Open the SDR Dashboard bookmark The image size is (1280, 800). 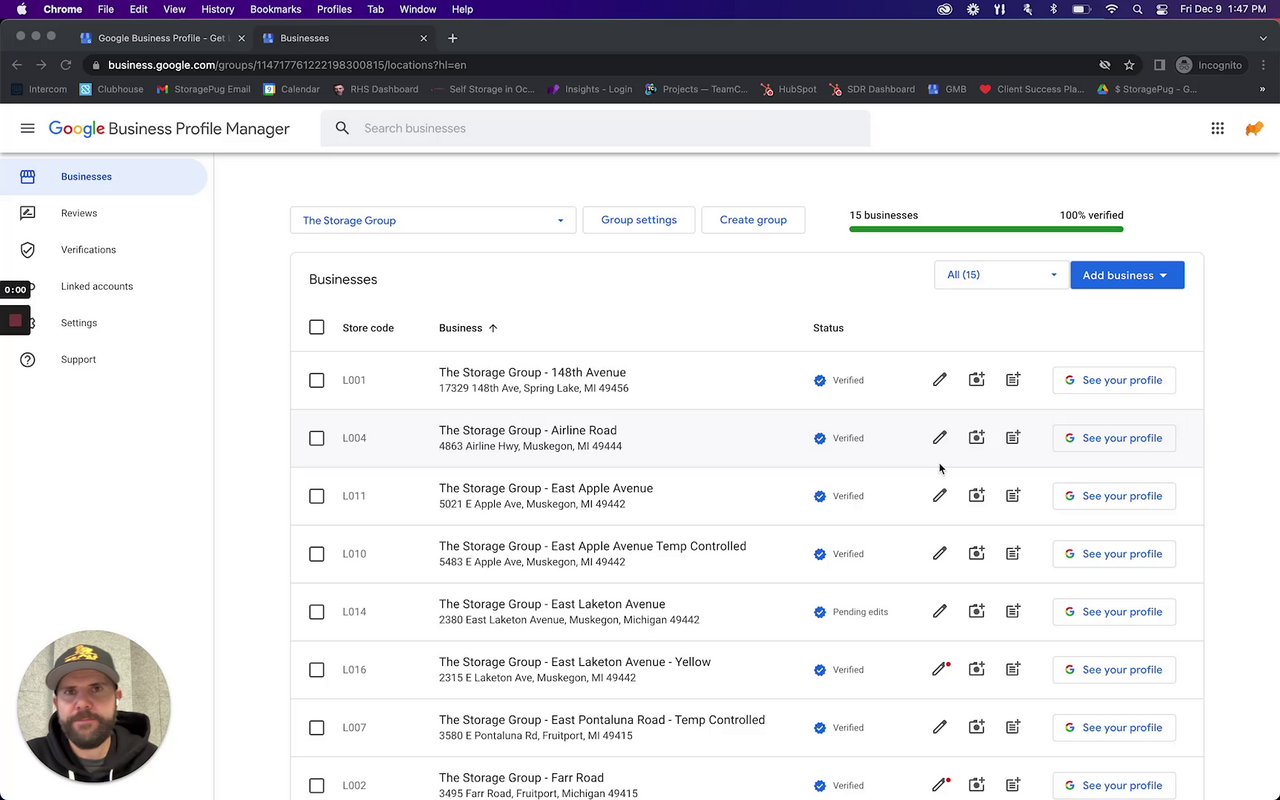(872, 89)
